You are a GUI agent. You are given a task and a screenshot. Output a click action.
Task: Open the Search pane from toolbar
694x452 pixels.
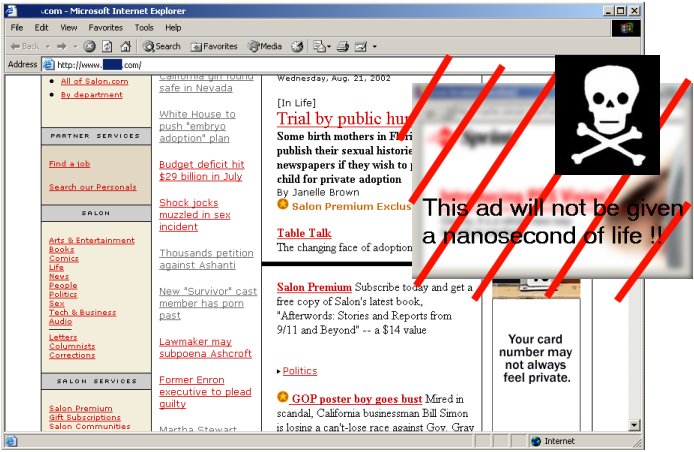[162, 46]
